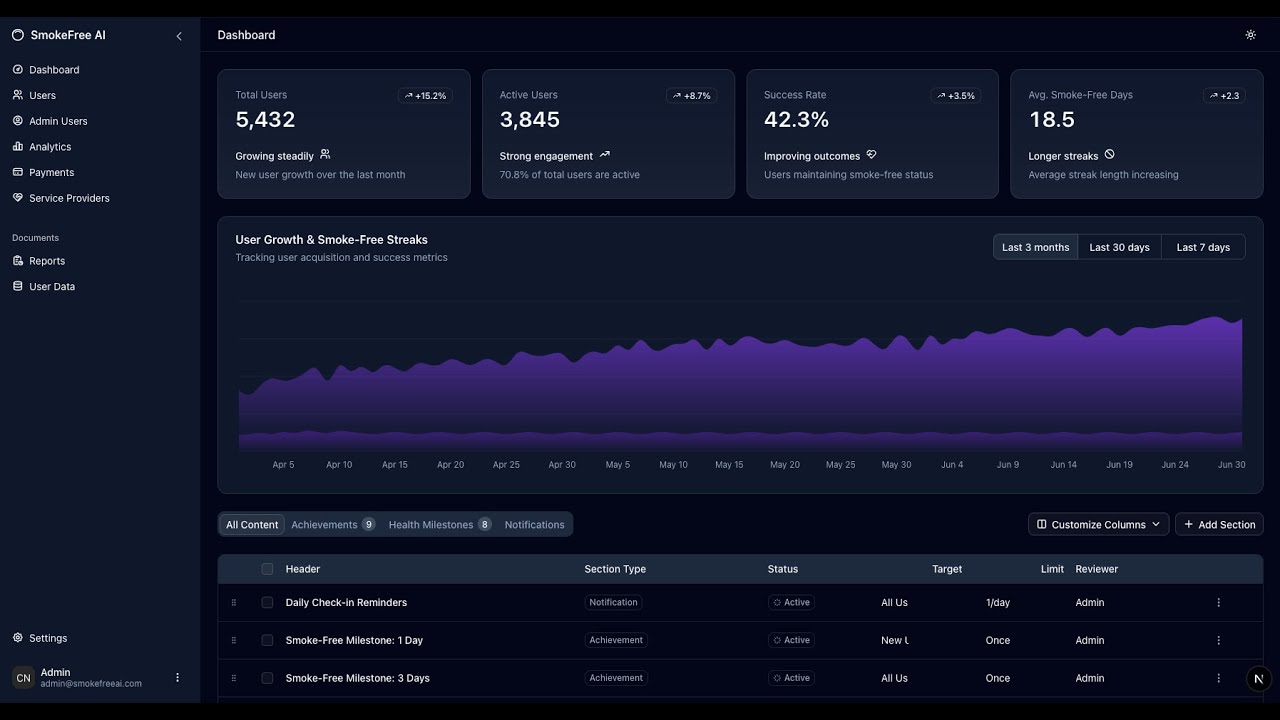Open row actions for Smoke-Free Milestone: 1 Day

click(x=1218, y=641)
